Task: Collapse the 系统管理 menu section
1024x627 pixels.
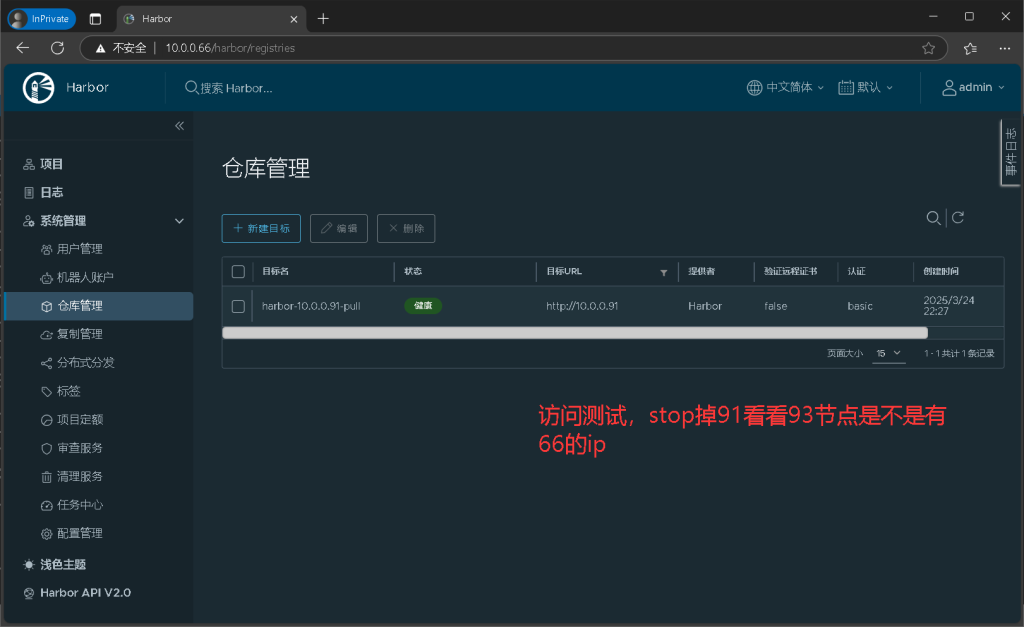Action: [179, 221]
